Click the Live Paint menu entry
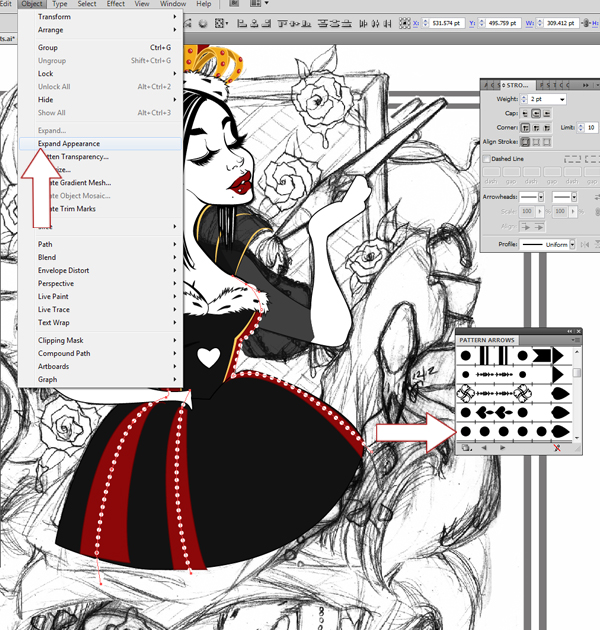Image resolution: width=600 pixels, height=630 pixels. 100,297
